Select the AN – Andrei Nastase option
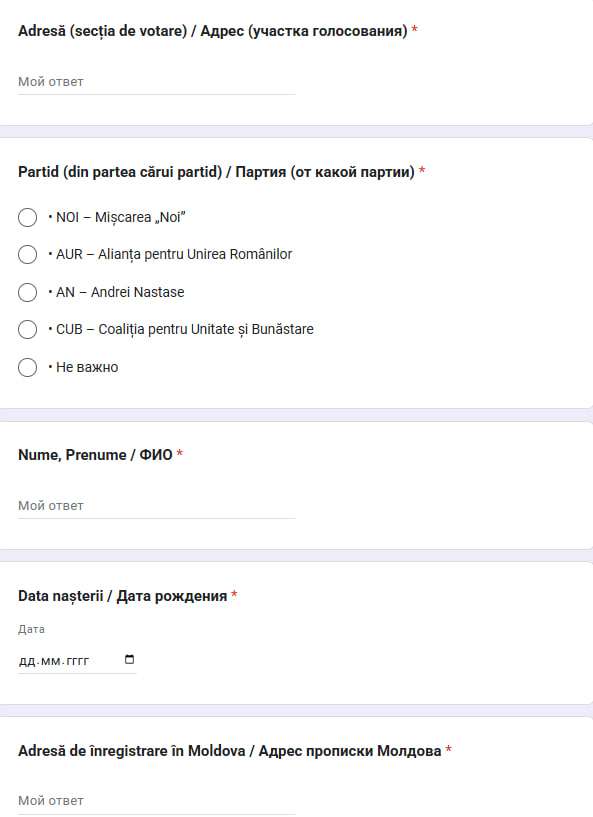The image size is (593, 817). click(28, 292)
